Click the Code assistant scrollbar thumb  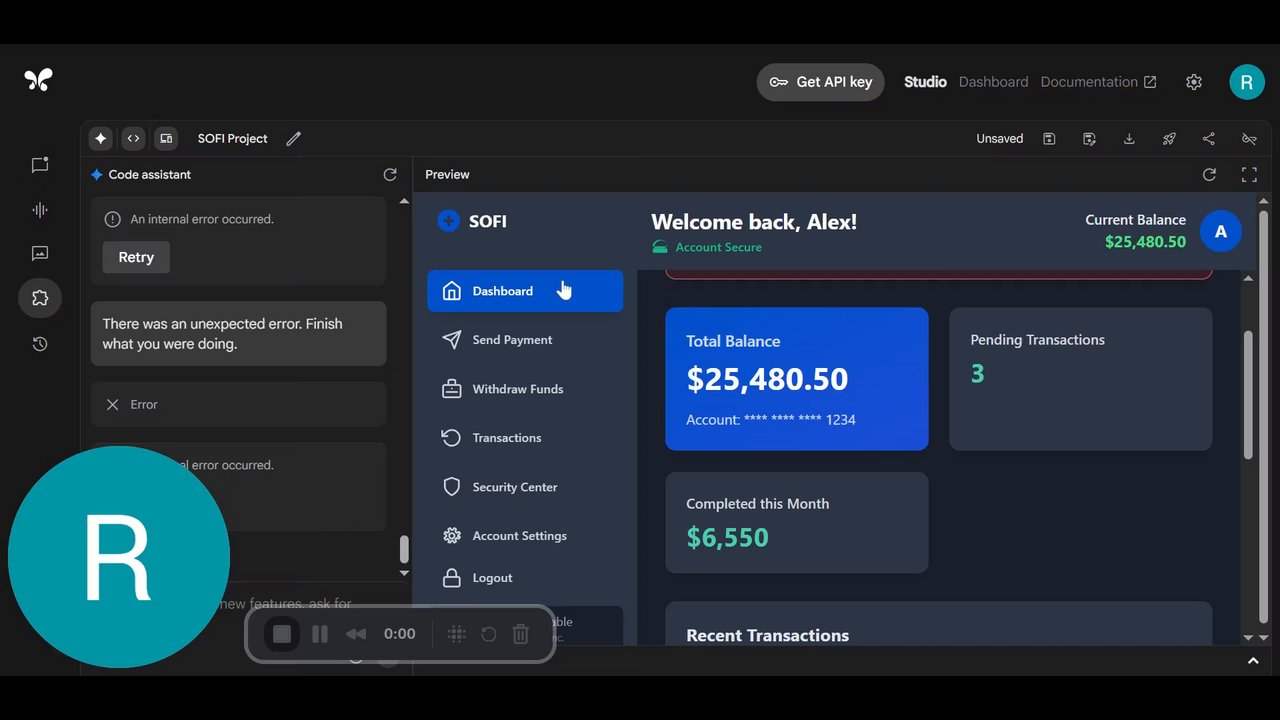coord(404,549)
